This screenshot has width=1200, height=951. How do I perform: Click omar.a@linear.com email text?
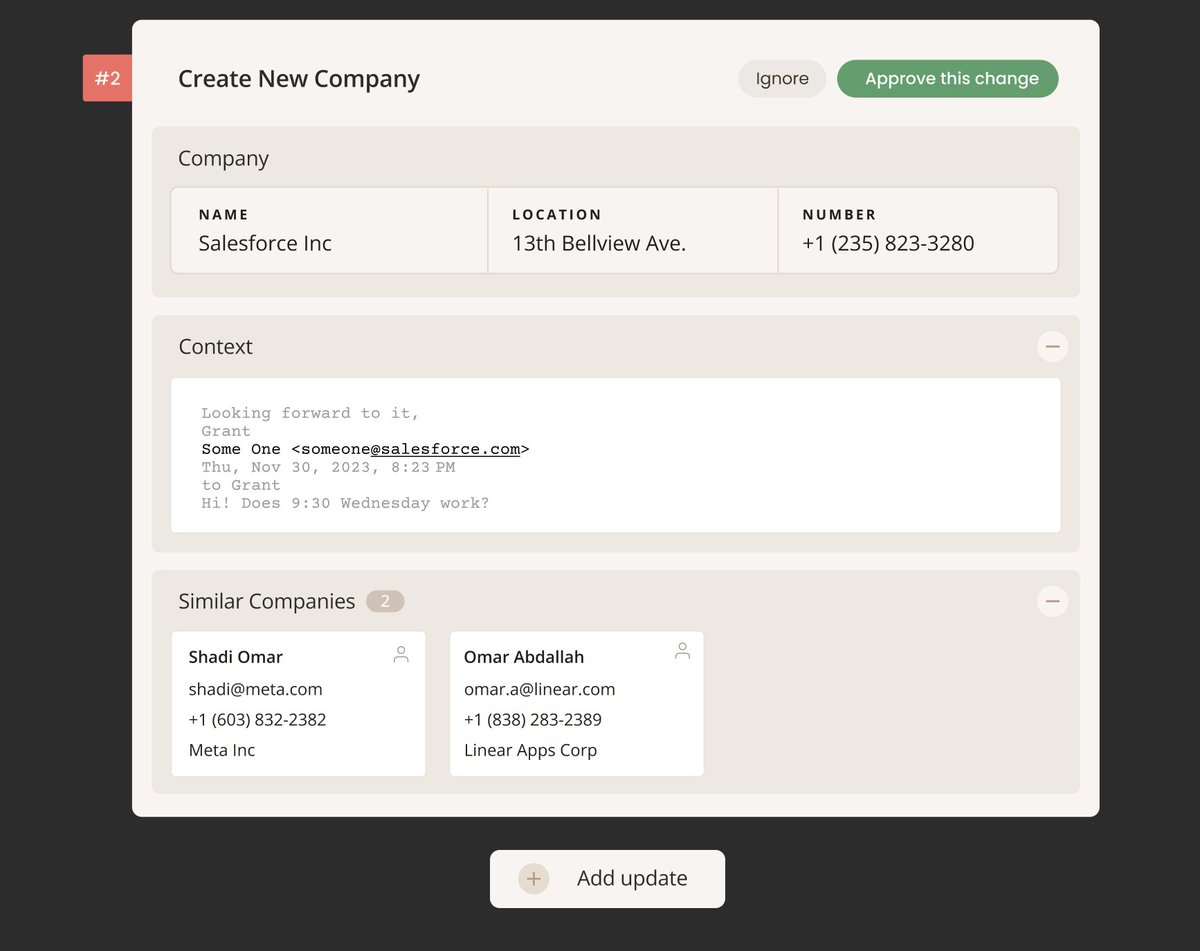(540, 689)
